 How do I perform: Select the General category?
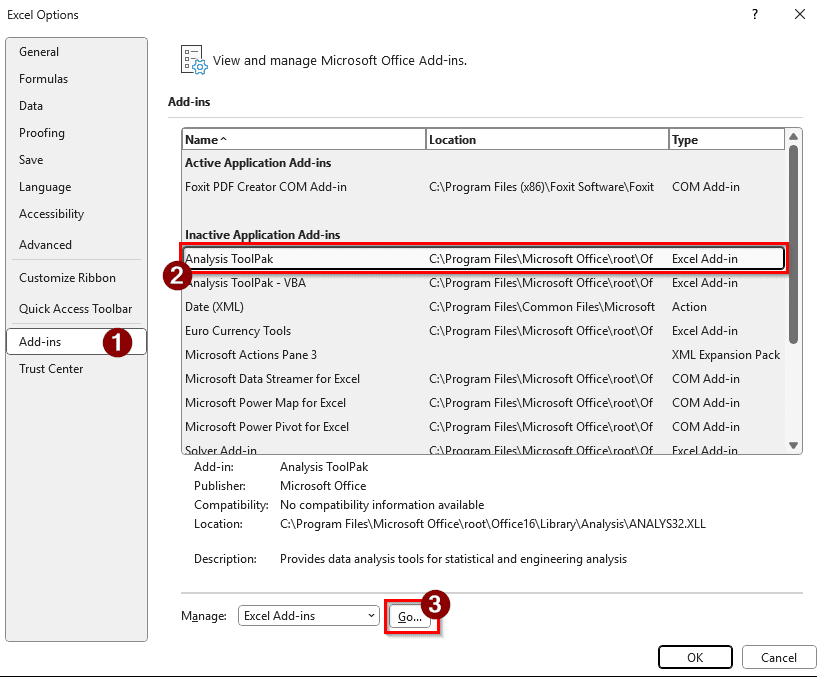pos(39,52)
